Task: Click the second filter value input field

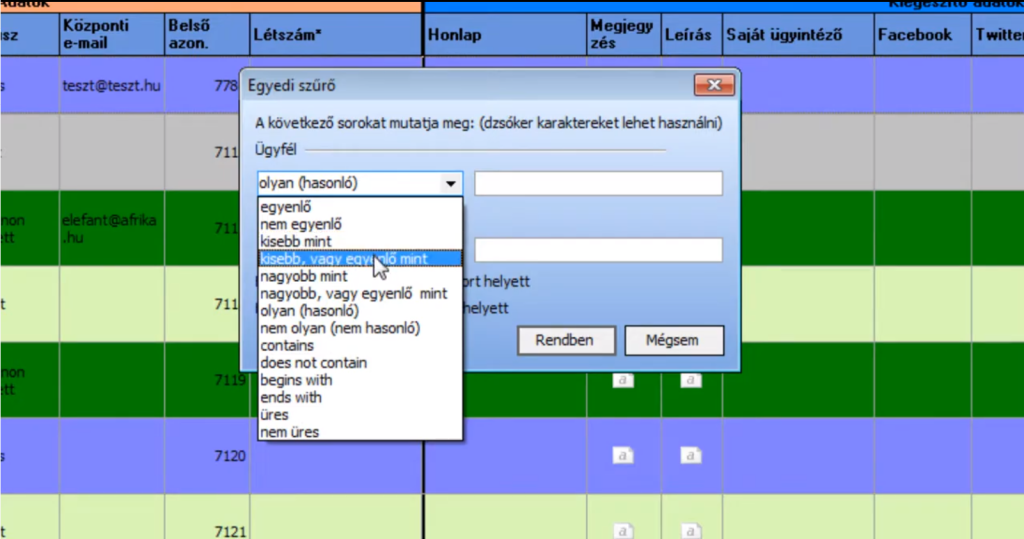Action: click(x=598, y=250)
